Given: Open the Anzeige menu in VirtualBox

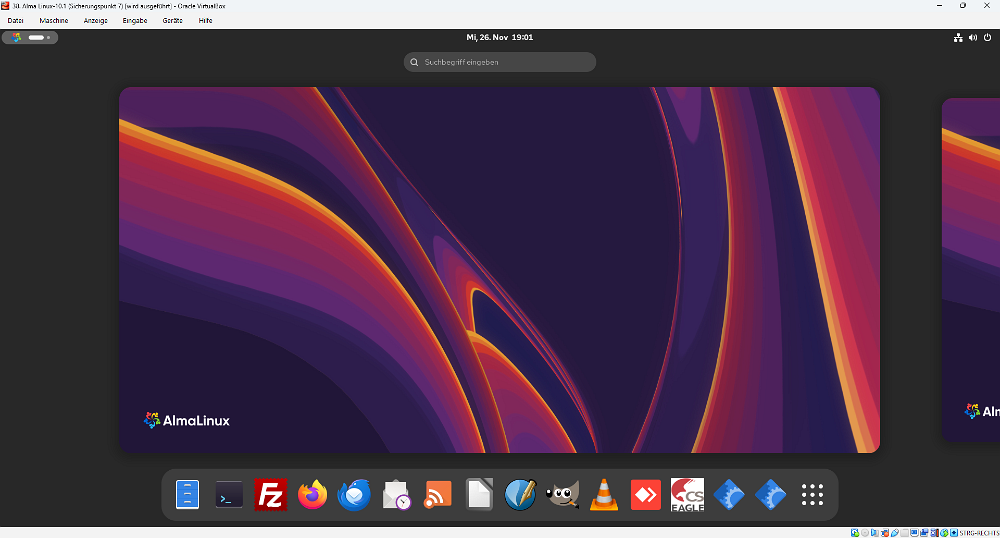Looking at the screenshot, I should [96, 20].
